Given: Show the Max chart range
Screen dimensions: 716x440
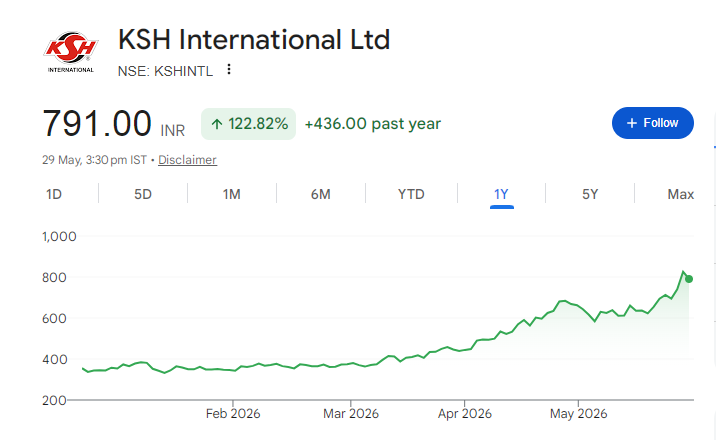Looking at the screenshot, I should pos(680,194).
